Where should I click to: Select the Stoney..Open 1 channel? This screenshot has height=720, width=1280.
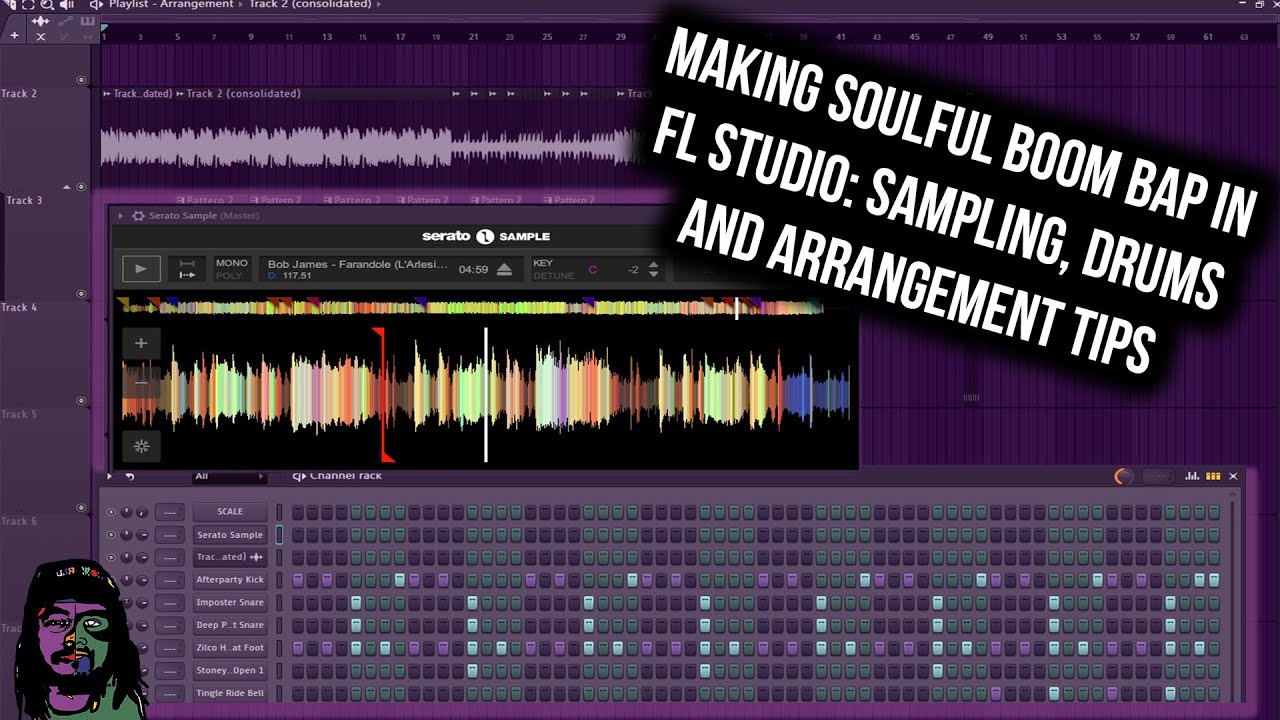(x=230, y=670)
